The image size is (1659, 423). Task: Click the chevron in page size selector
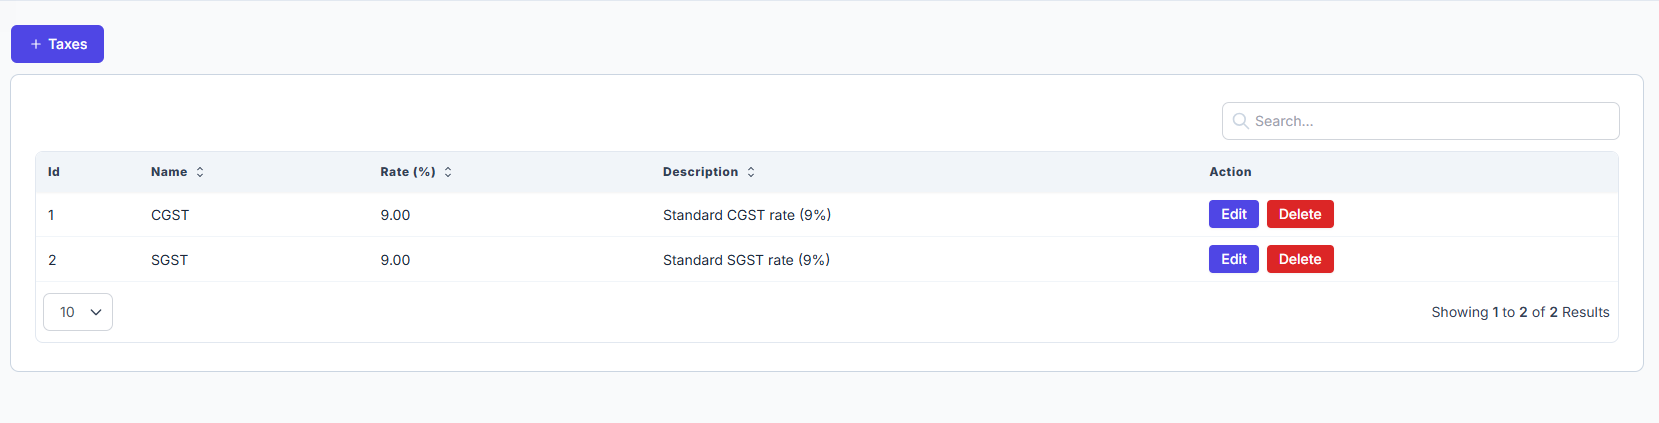click(96, 312)
